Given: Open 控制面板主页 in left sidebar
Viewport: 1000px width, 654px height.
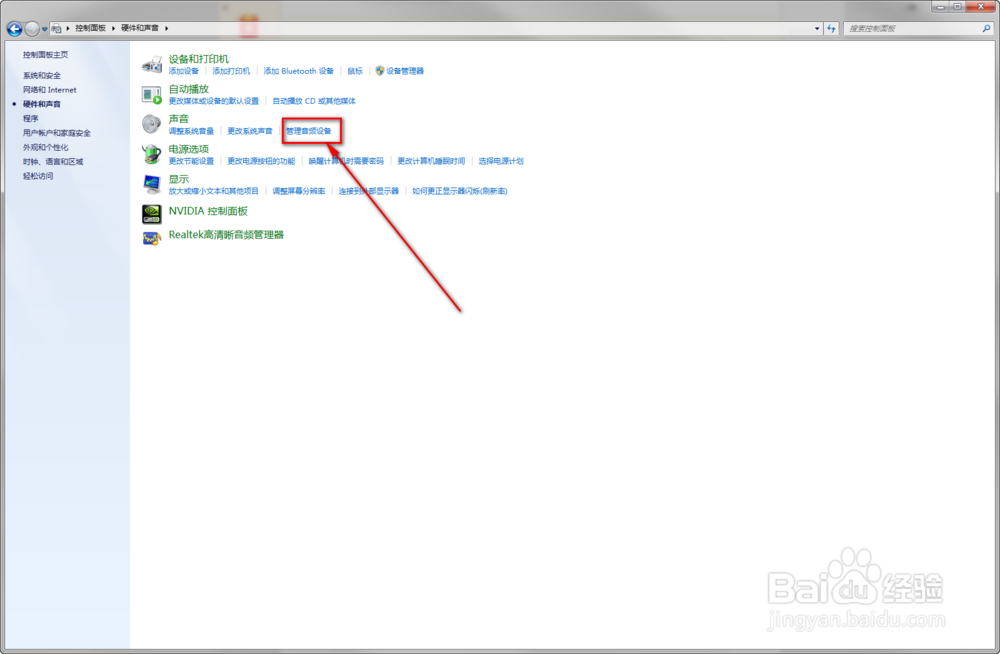Looking at the screenshot, I should coord(45,55).
